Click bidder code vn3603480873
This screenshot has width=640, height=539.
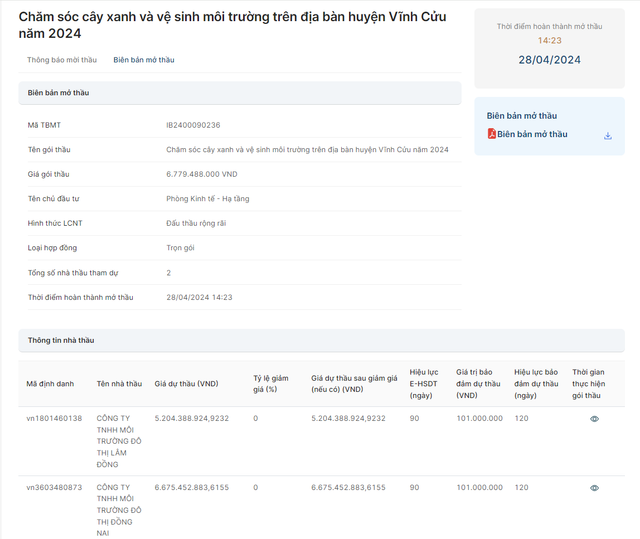tap(54, 487)
